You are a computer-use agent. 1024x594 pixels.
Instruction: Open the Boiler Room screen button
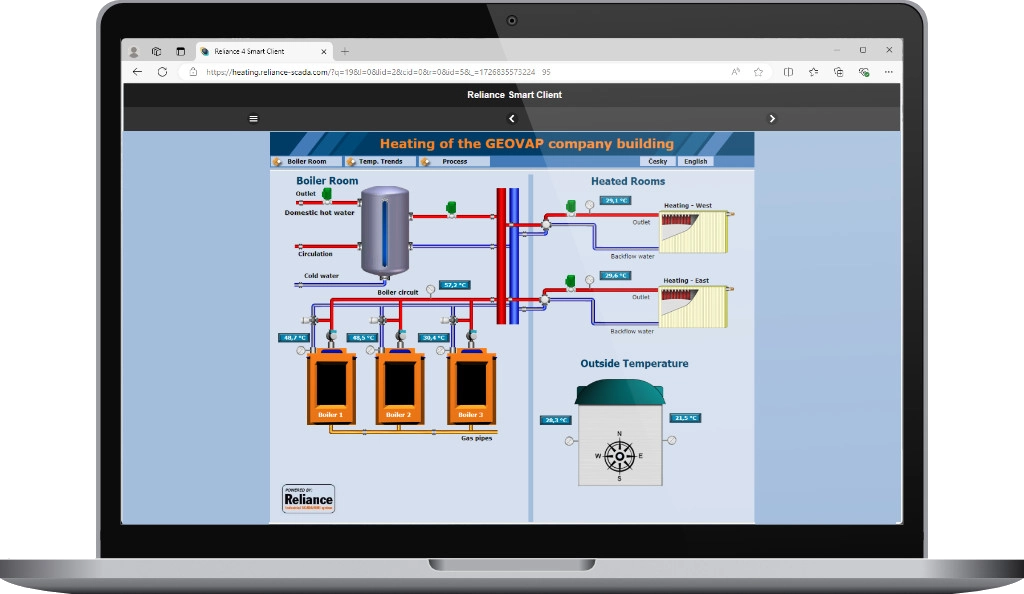pos(307,161)
